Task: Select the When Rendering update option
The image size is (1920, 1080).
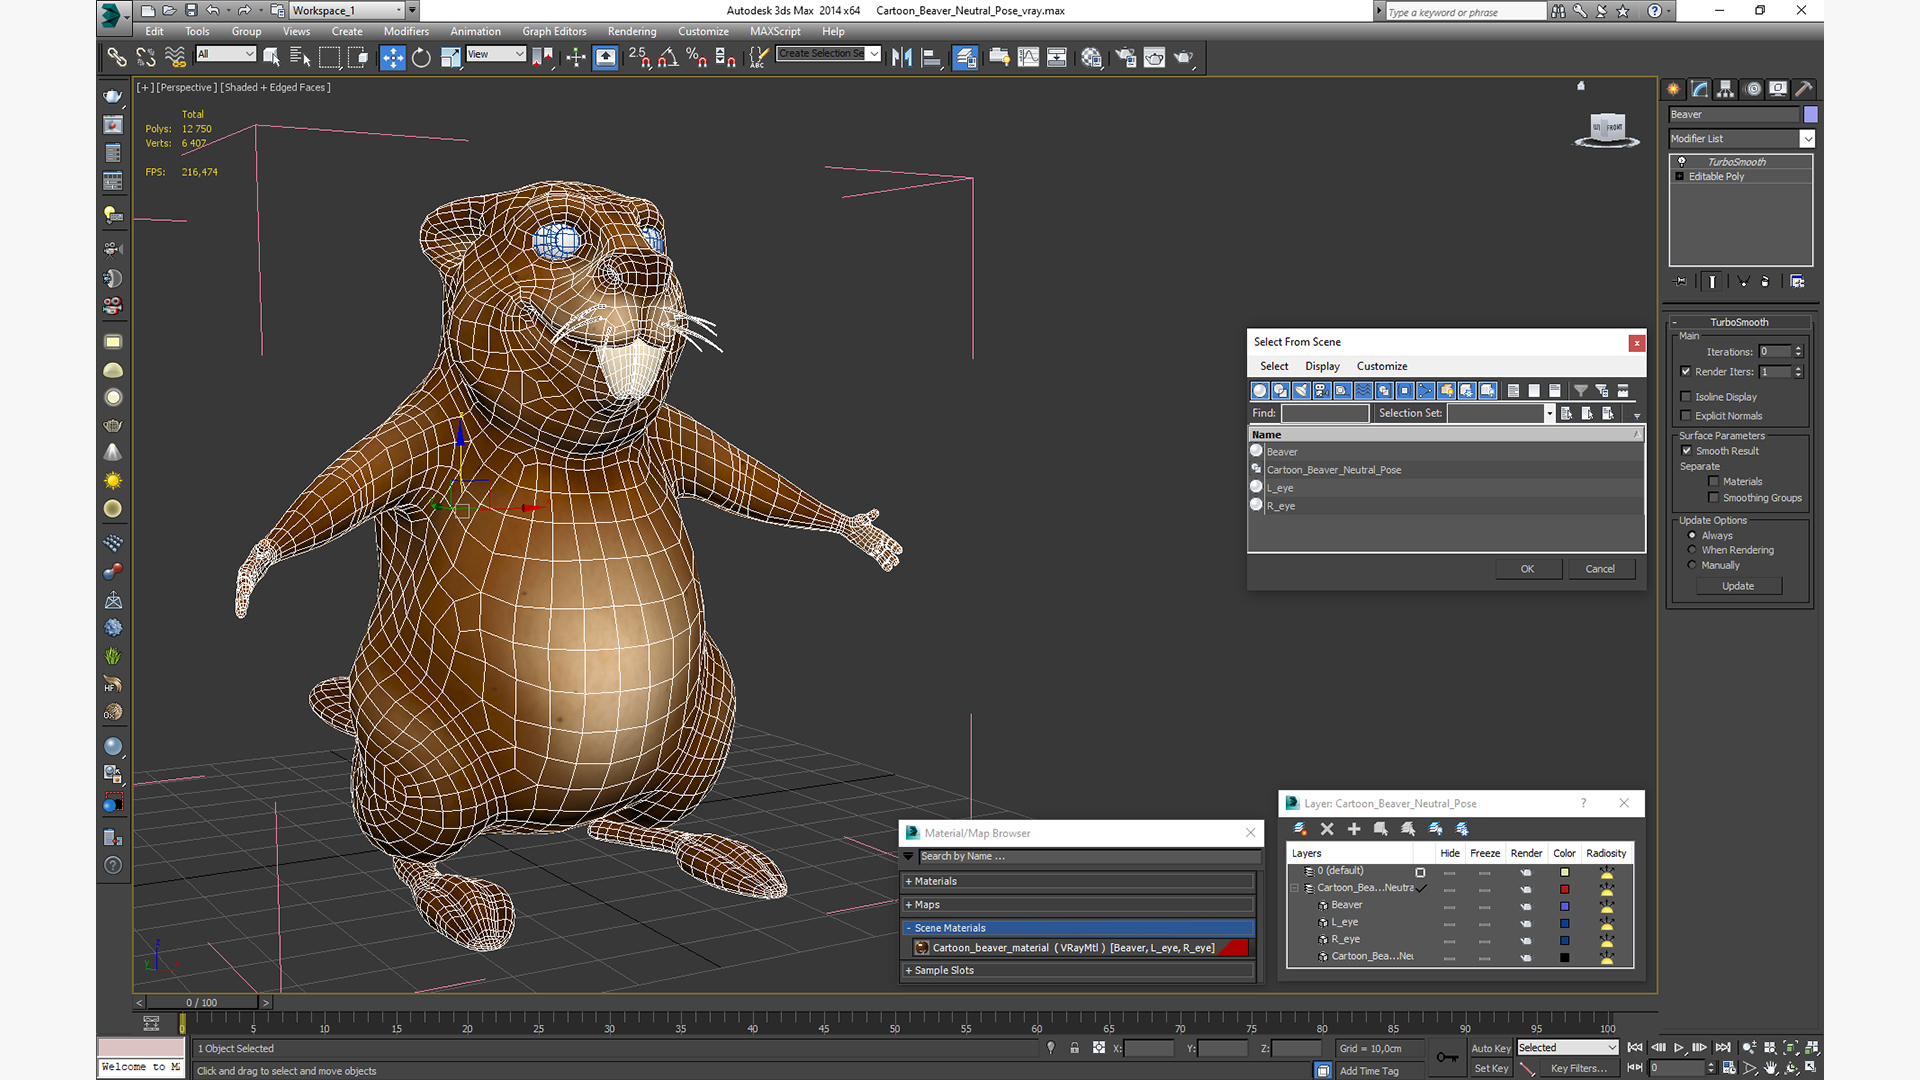Action: click(x=1692, y=550)
